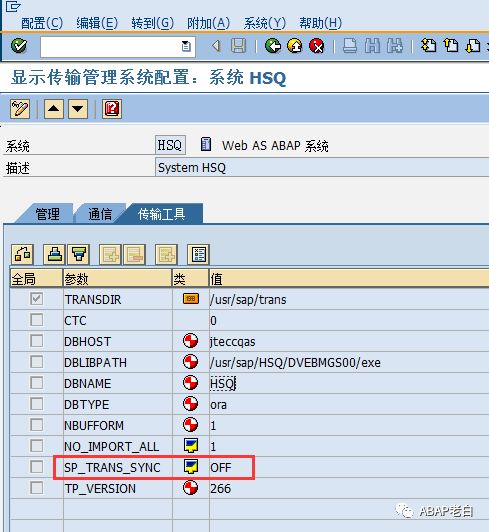Toggle the 全局 checkbox for NBUFFORM
The height and width of the screenshot is (532, 489).
point(36,425)
